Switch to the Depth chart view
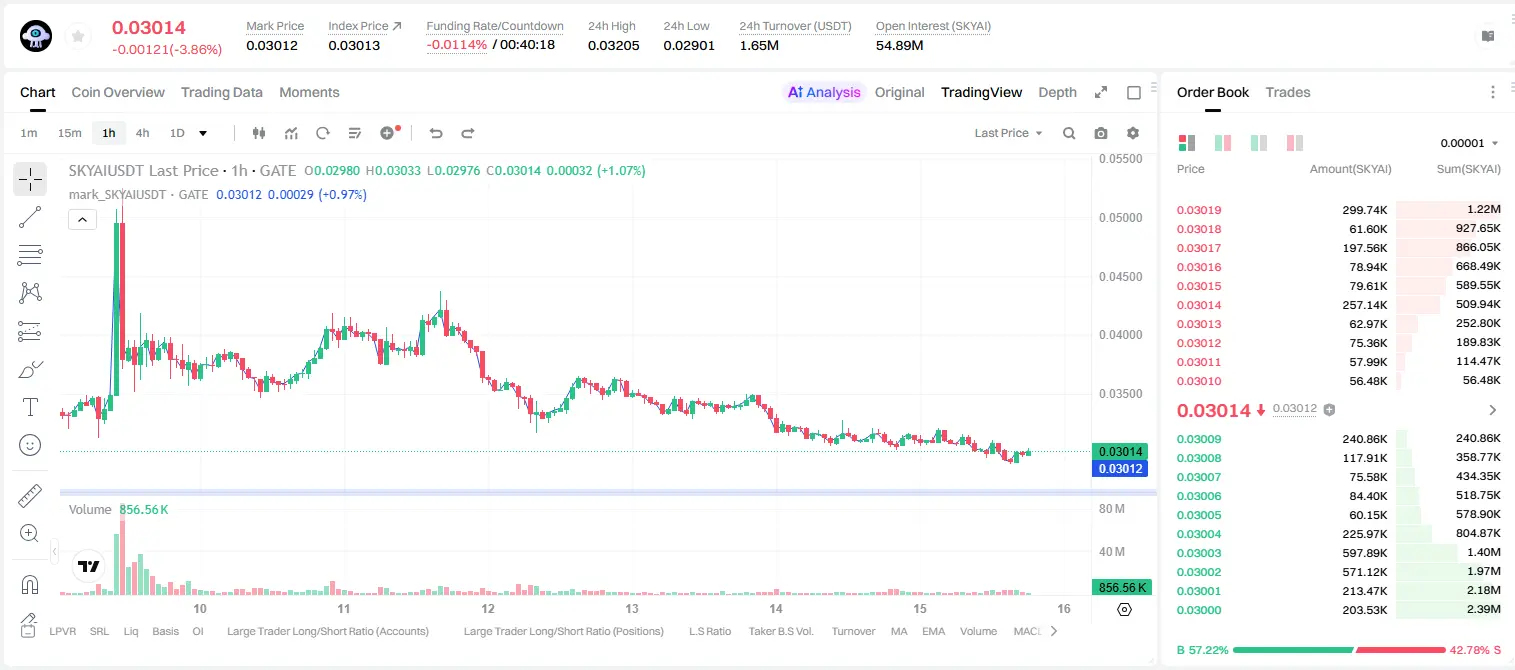The width and height of the screenshot is (1515, 670). tap(1057, 92)
